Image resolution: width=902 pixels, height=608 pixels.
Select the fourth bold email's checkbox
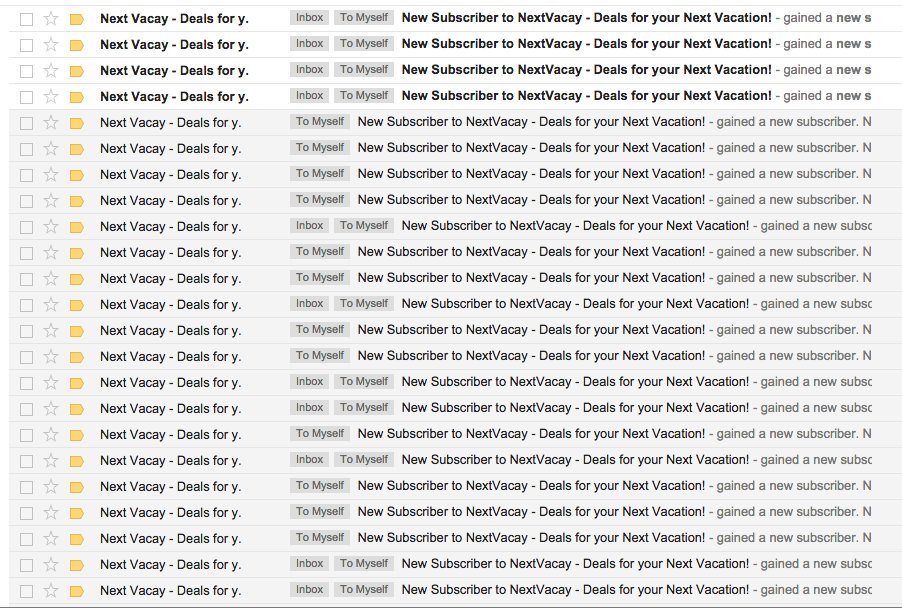pos(26,97)
